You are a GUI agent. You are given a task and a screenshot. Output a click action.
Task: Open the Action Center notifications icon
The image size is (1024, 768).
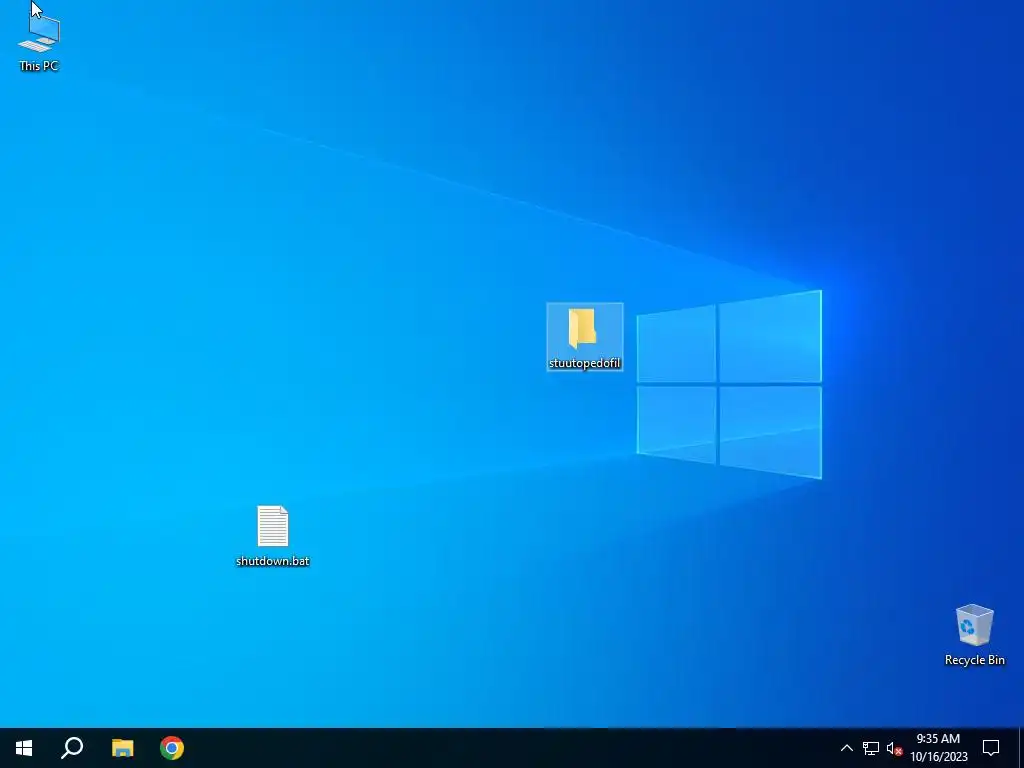(x=991, y=748)
